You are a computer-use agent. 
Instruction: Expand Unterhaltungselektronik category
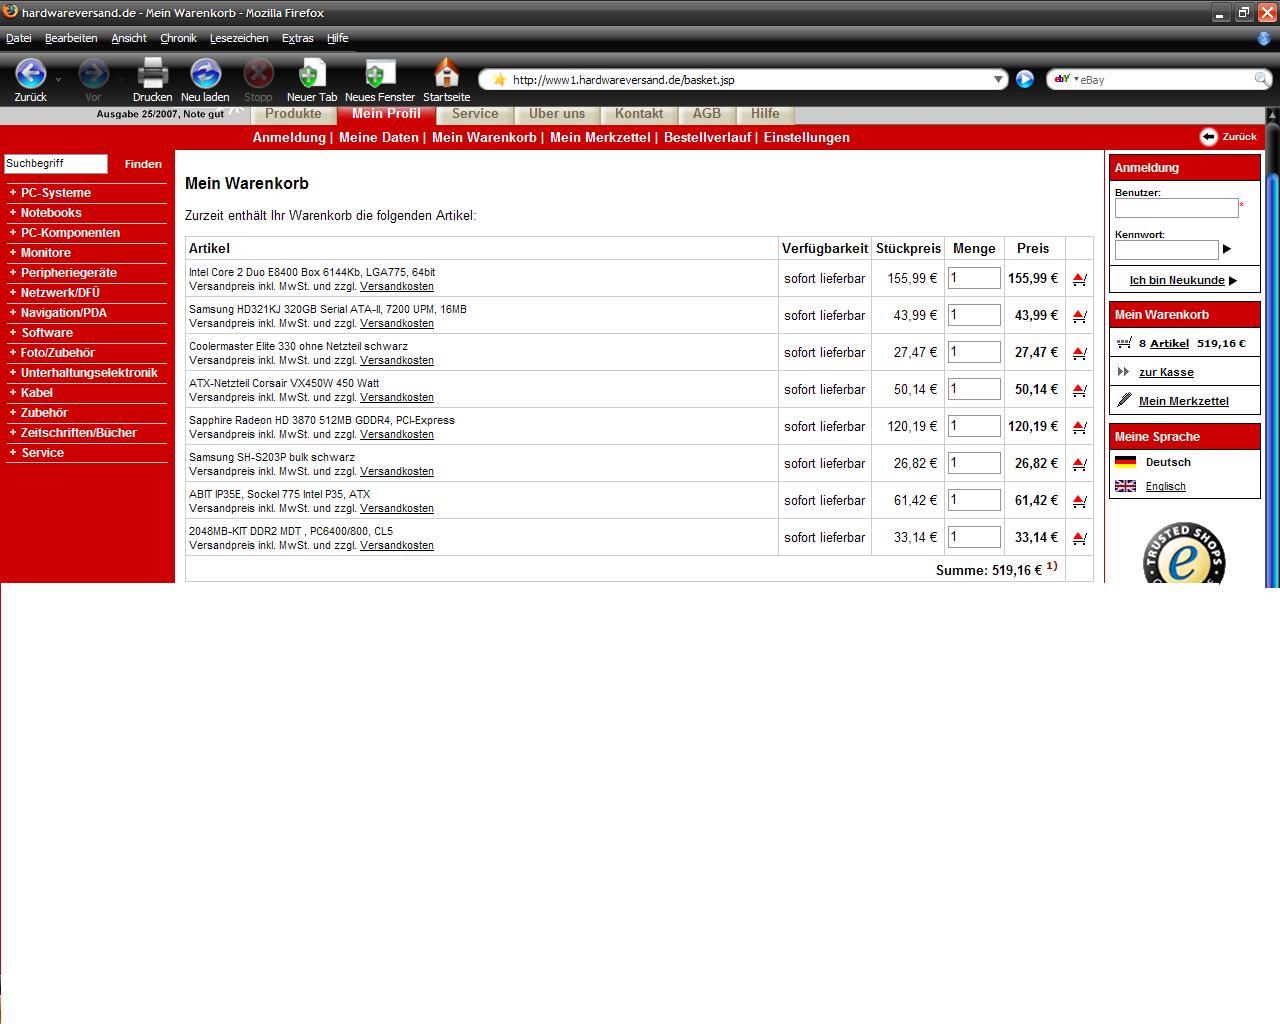coord(89,373)
